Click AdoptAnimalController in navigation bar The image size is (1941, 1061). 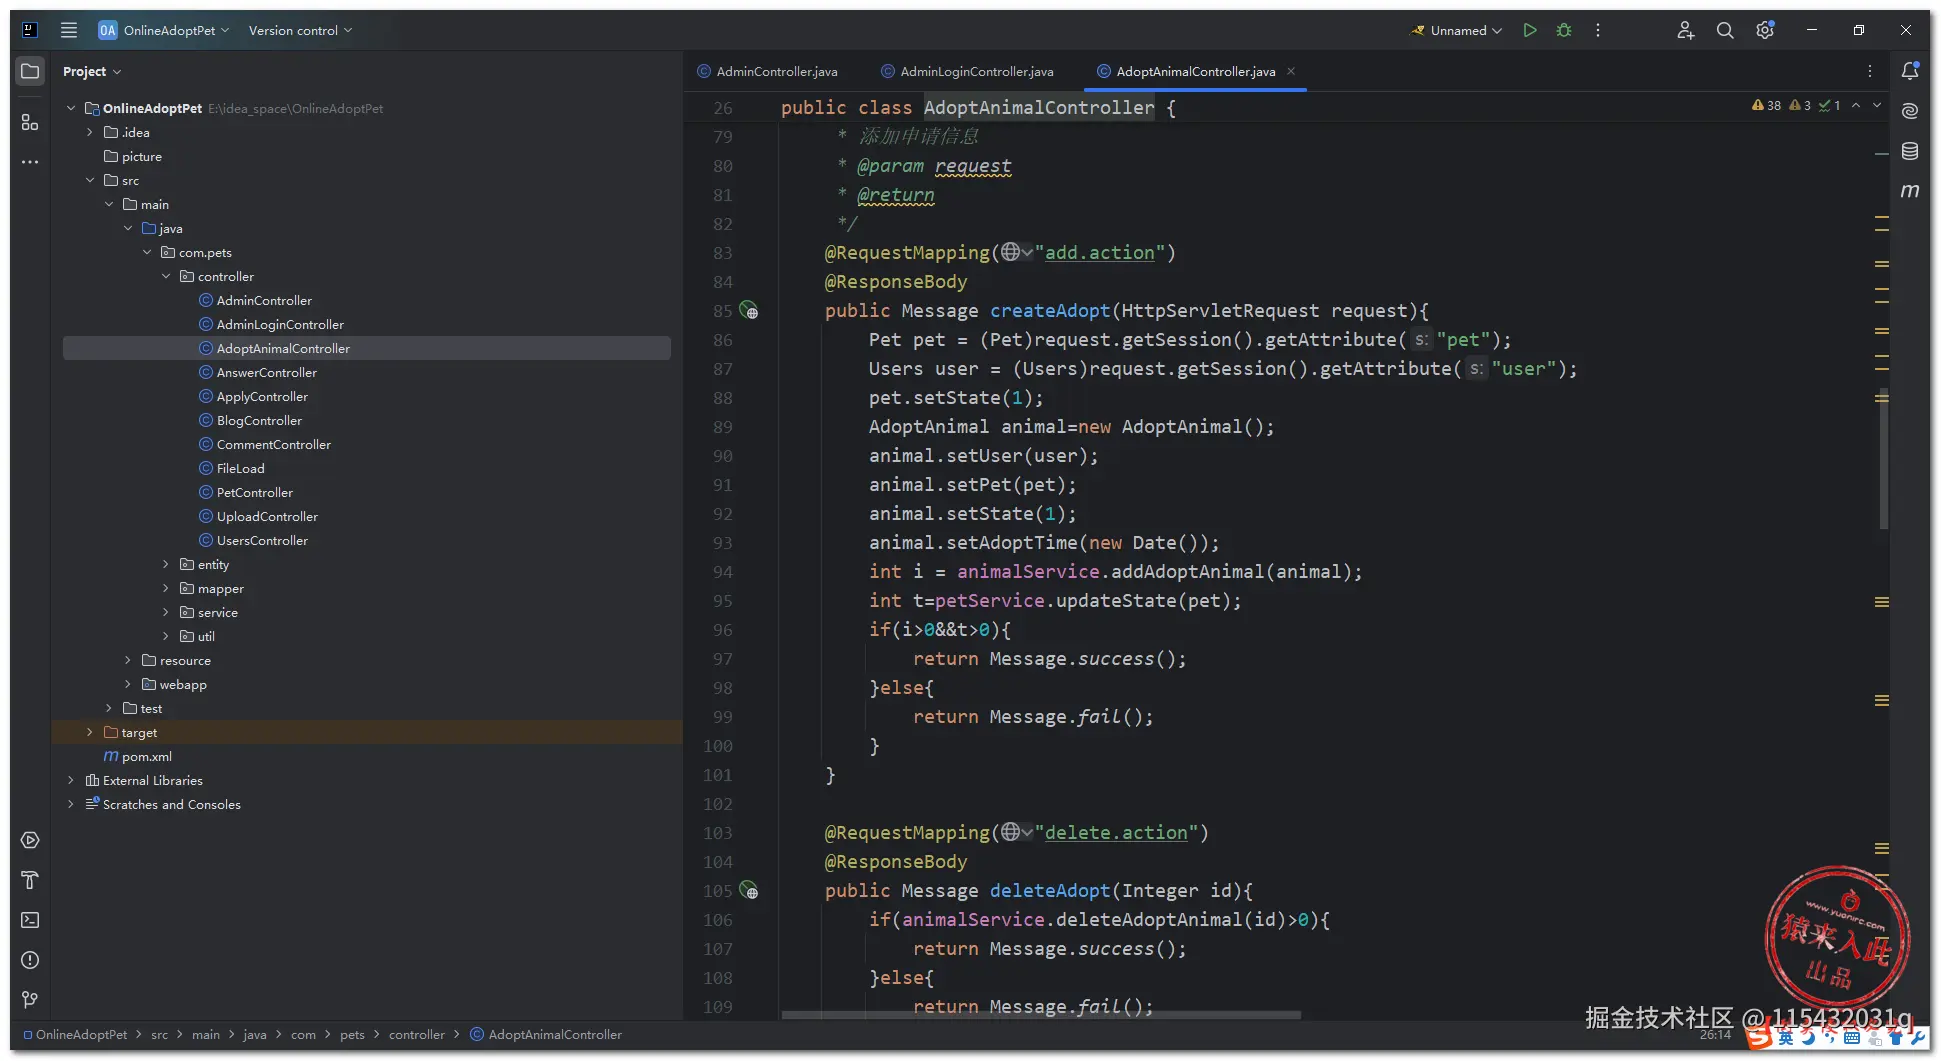click(546, 1034)
